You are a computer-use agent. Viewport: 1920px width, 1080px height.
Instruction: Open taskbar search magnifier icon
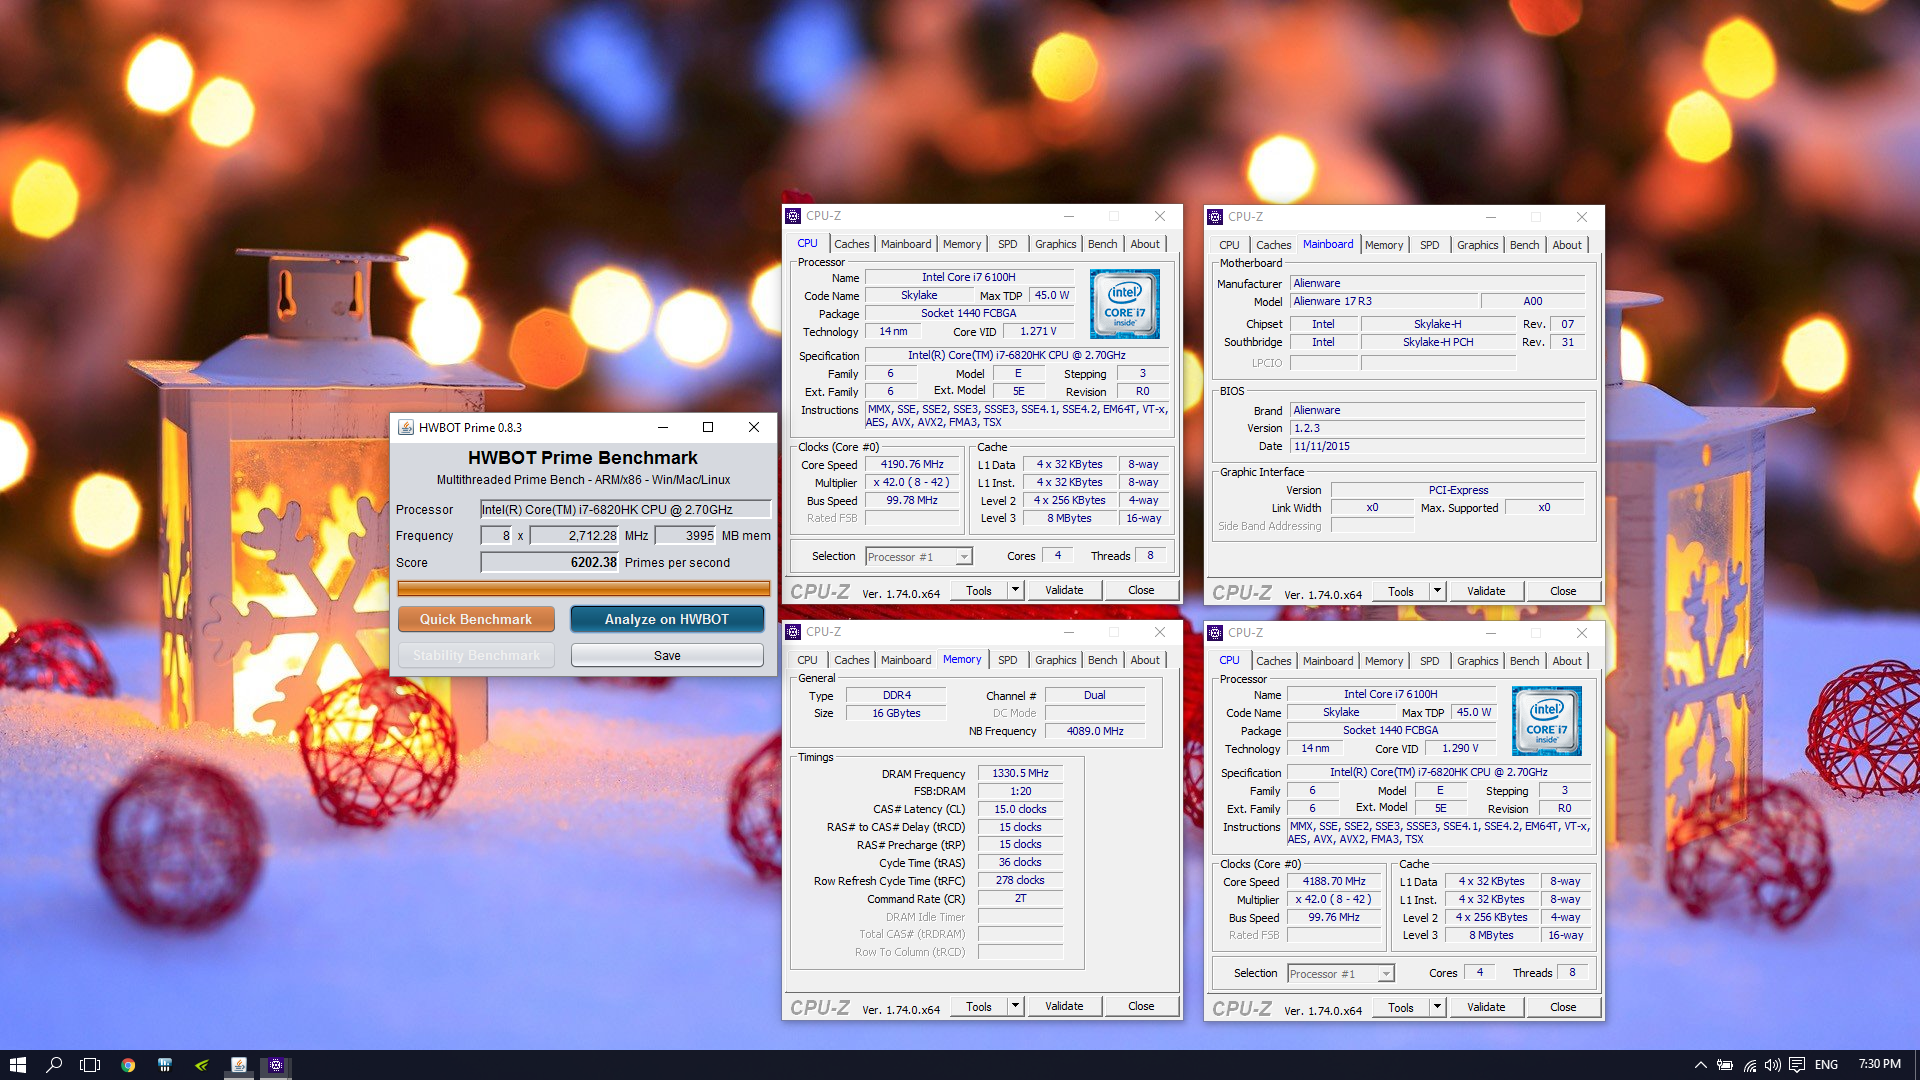pos(54,1065)
